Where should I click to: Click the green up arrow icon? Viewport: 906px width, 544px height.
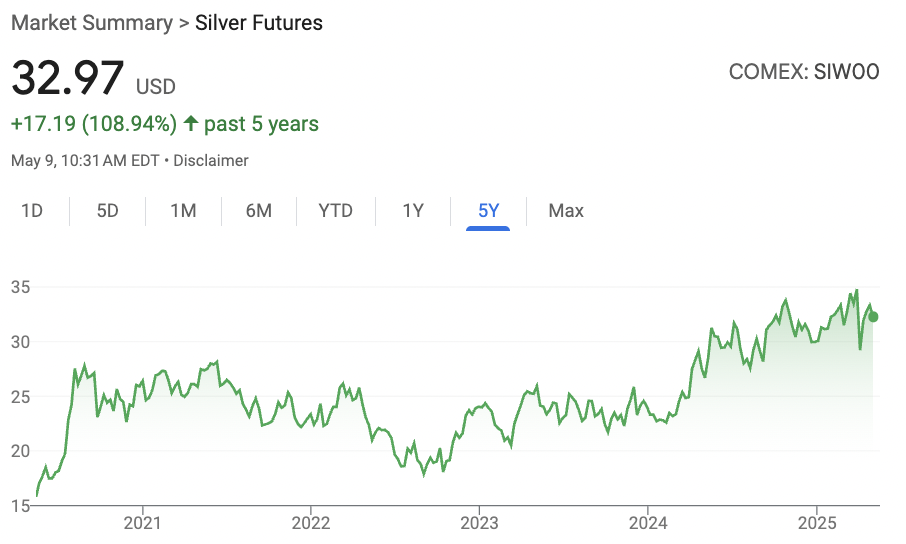(191, 123)
